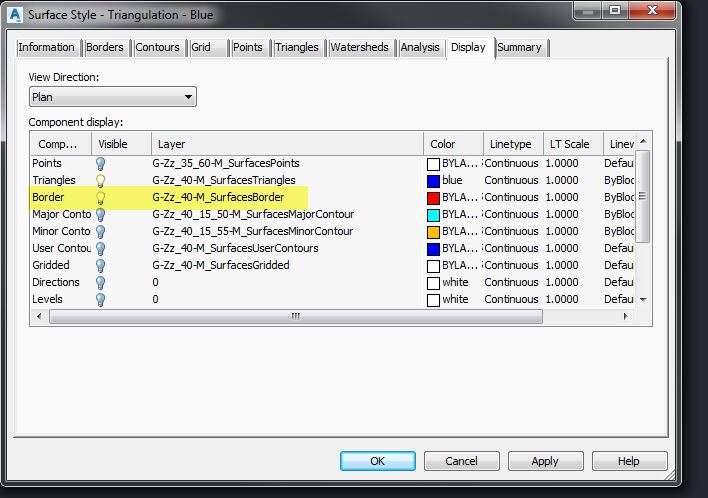Viewport: 708px width, 498px height.
Task: Toggle visibility bulb for Major Contour row
Action: tap(100, 214)
